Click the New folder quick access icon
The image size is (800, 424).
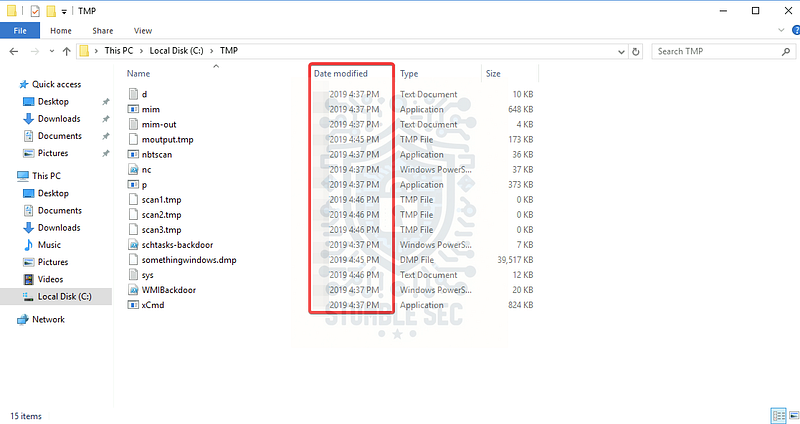click(x=51, y=11)
